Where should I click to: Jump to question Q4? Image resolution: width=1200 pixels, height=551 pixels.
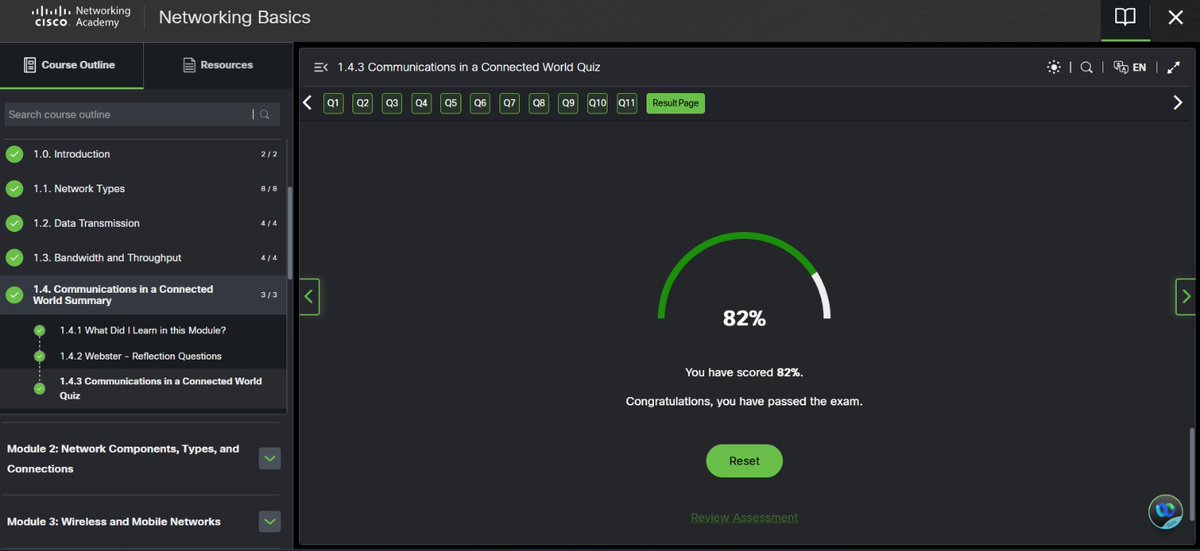coord(421,103)
